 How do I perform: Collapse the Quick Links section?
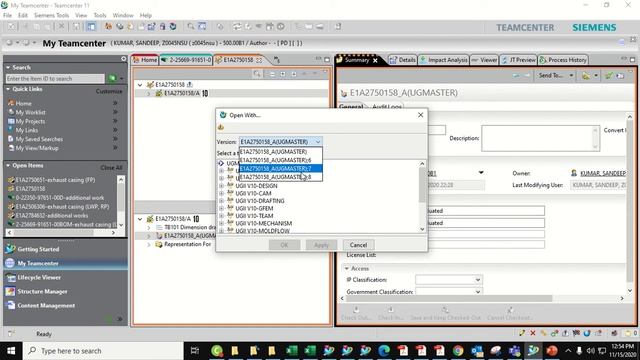pyautogui.click(x=8, y=89)
